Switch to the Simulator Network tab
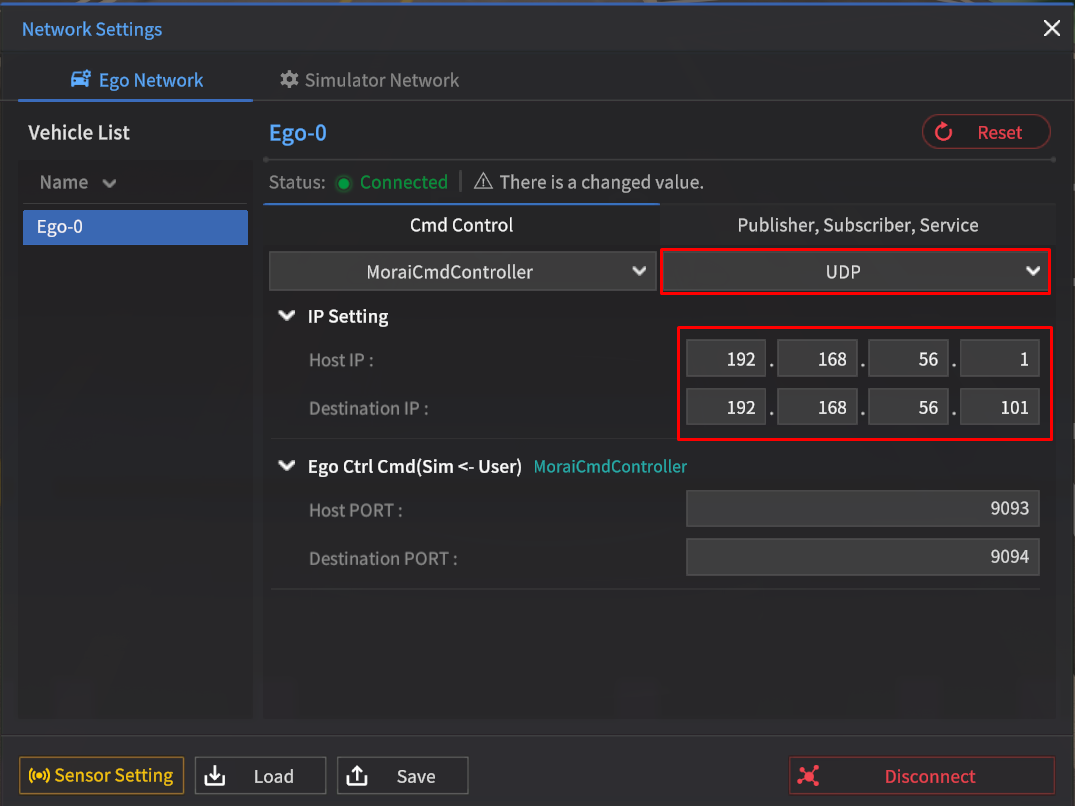The height and width of the screenshot is (806, 1075). [x=369, y=80]
